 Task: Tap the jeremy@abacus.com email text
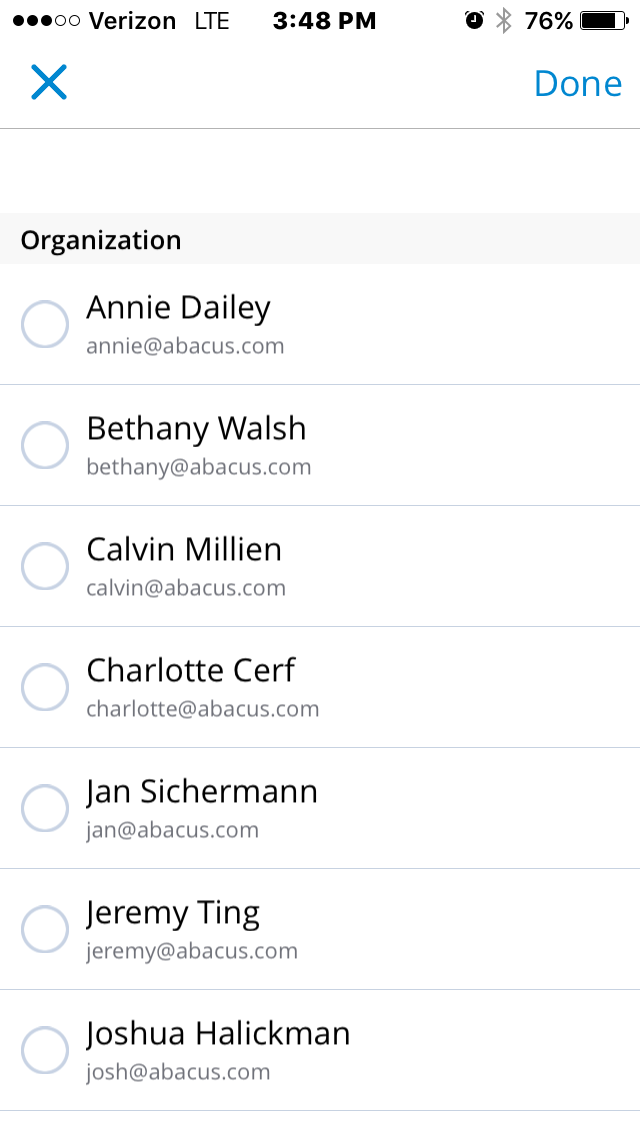click(x=191, y=951)
